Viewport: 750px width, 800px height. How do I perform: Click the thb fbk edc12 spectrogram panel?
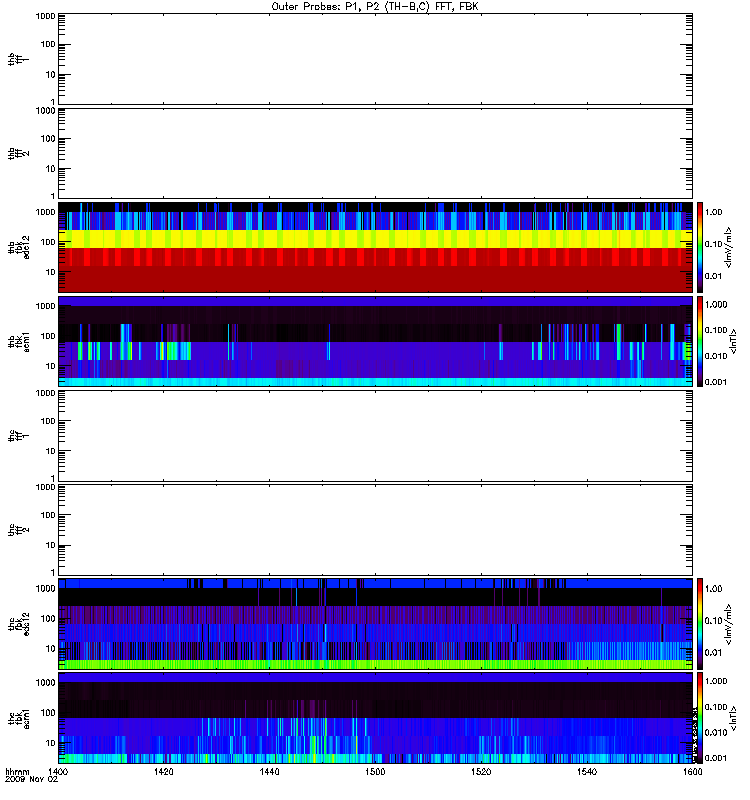pos(376,247)
